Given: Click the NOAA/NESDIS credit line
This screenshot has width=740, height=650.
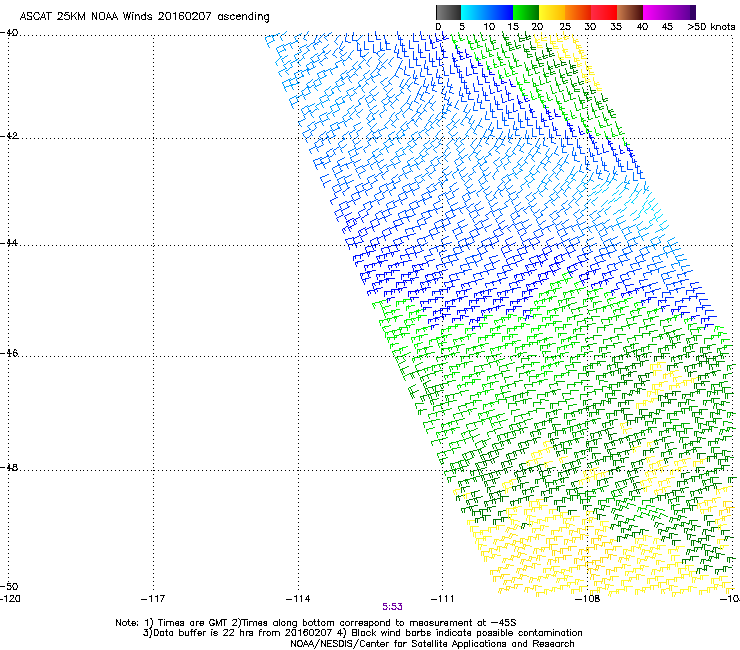Looking at the screenshot, I should pos(432,644).
